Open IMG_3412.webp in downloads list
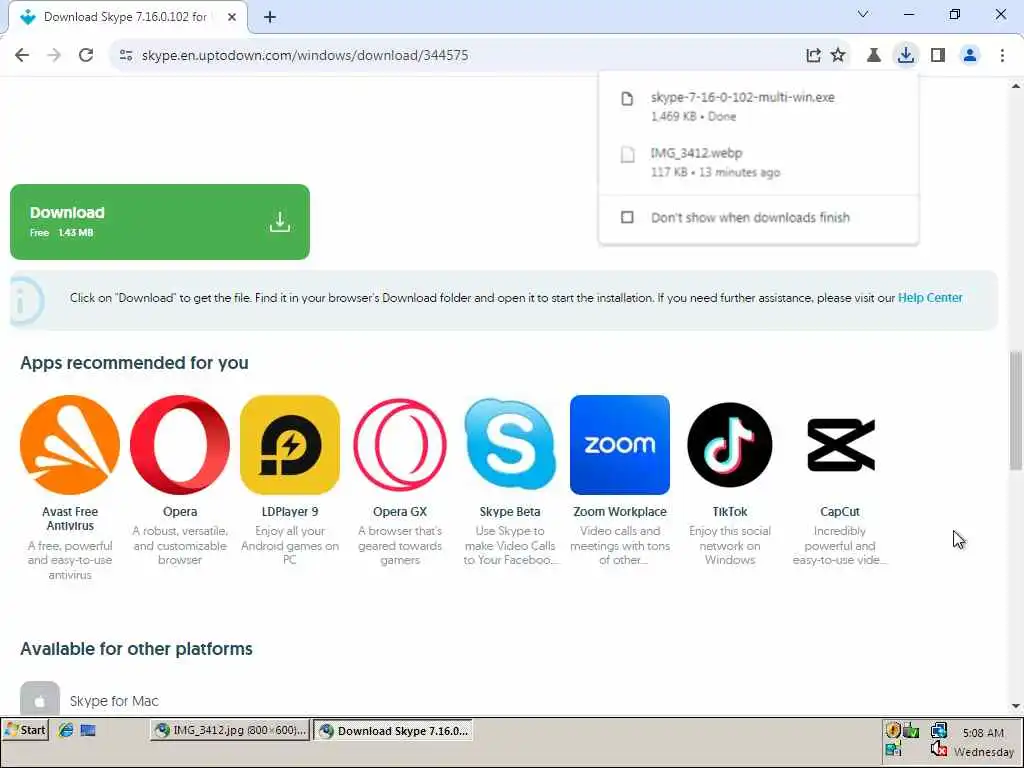This screenshot has width=1024, height=768. (758, 162)
